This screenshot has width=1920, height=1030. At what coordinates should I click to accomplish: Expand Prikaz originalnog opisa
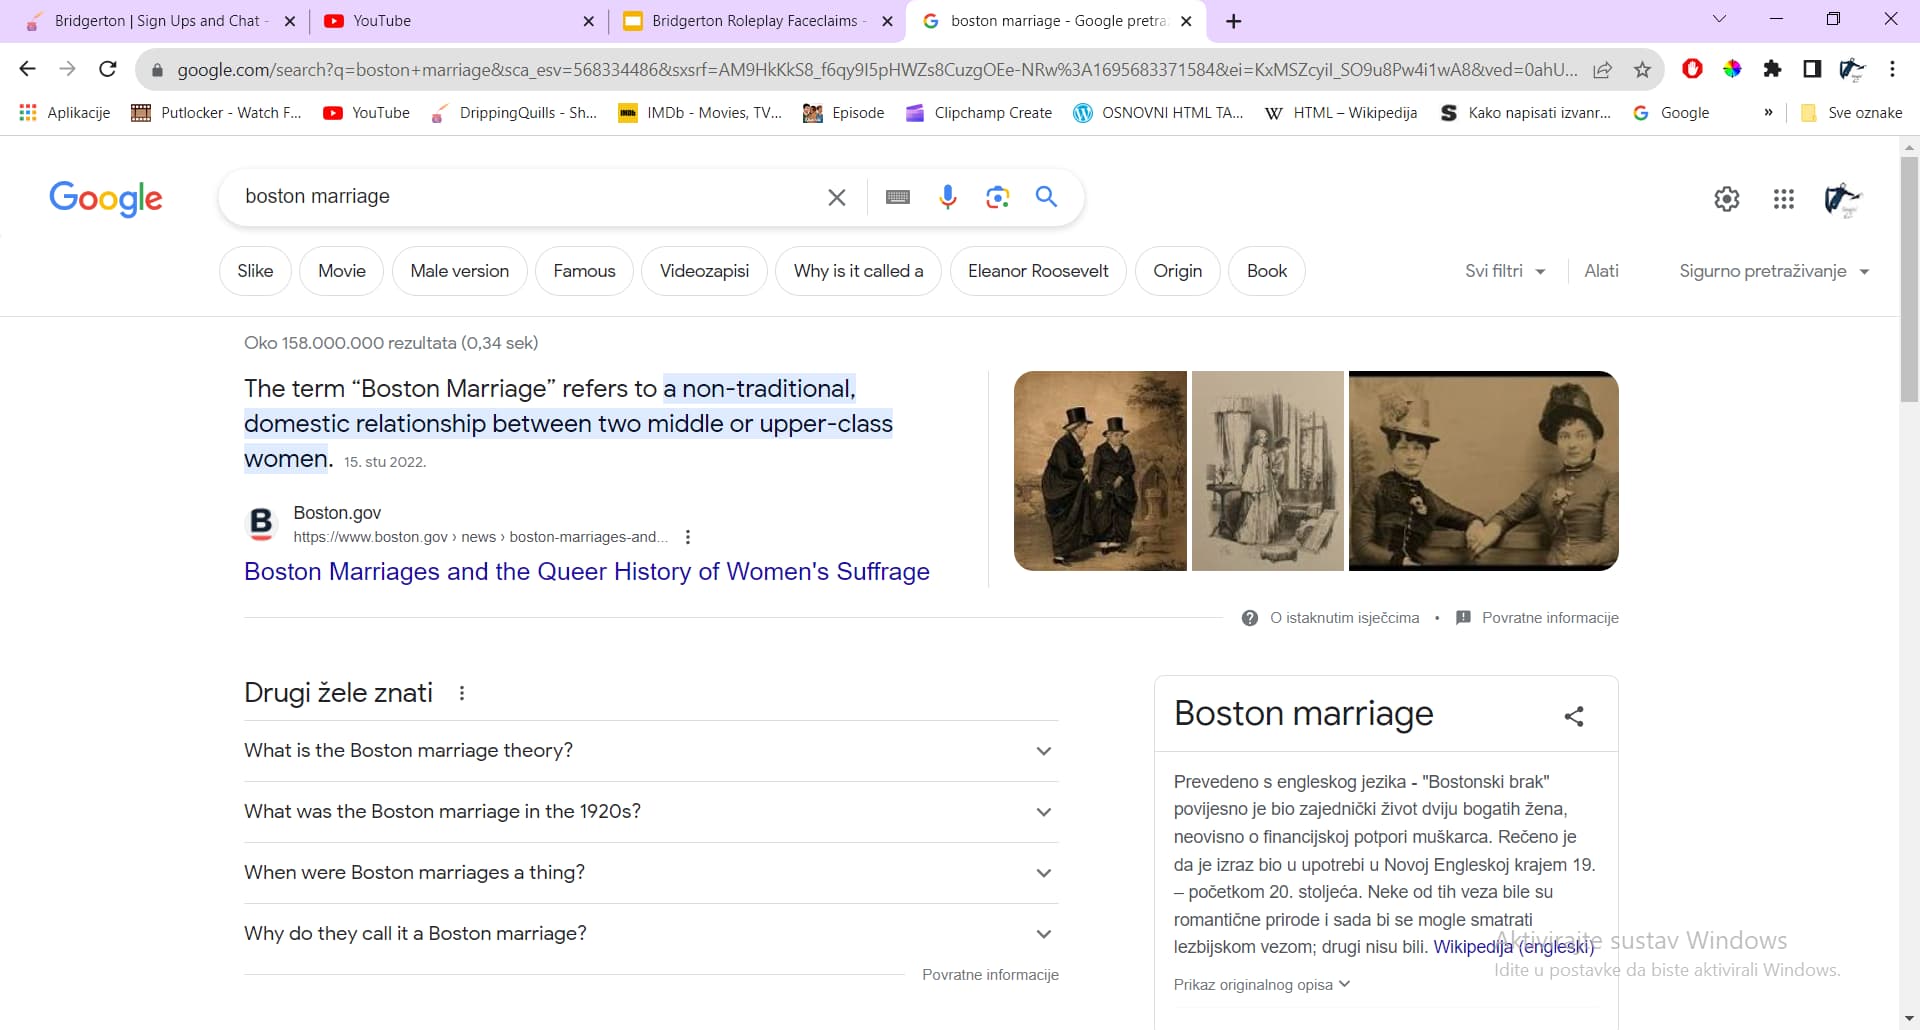point(1262,985)
